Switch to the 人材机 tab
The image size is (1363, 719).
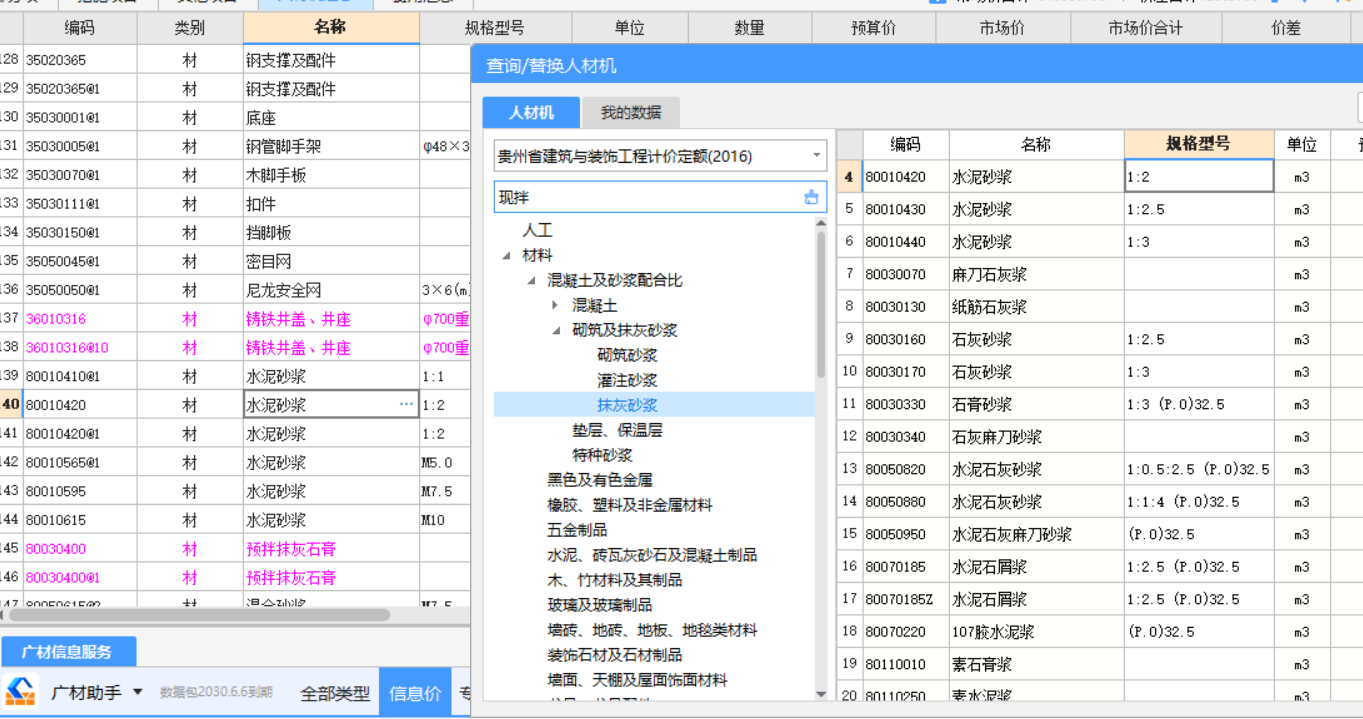pyautogui.click(x=531, y=112)
